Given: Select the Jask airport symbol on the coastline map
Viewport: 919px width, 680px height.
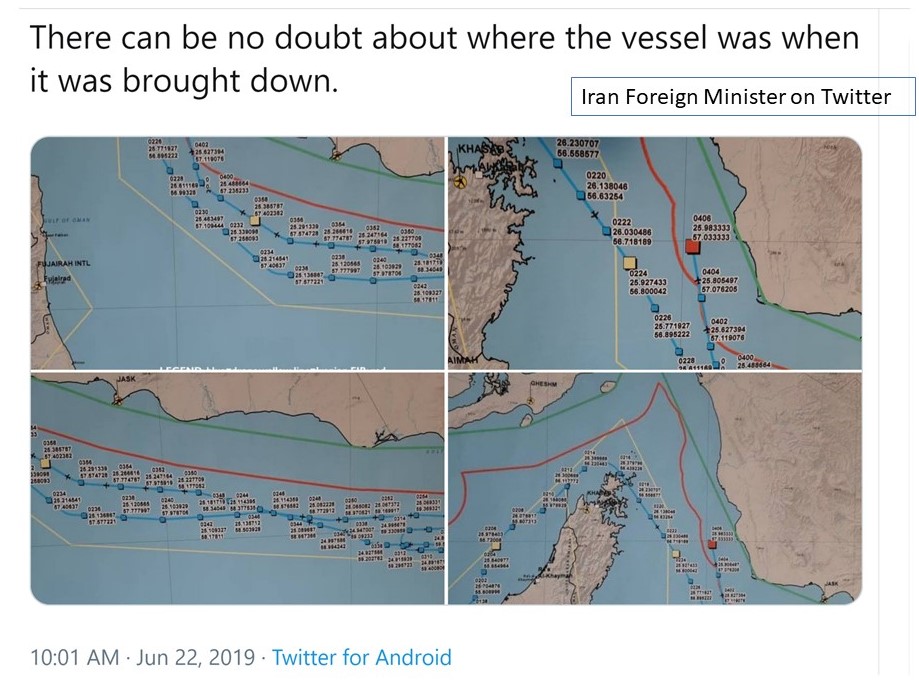Looking at the screenshot, I should point(118,400).
